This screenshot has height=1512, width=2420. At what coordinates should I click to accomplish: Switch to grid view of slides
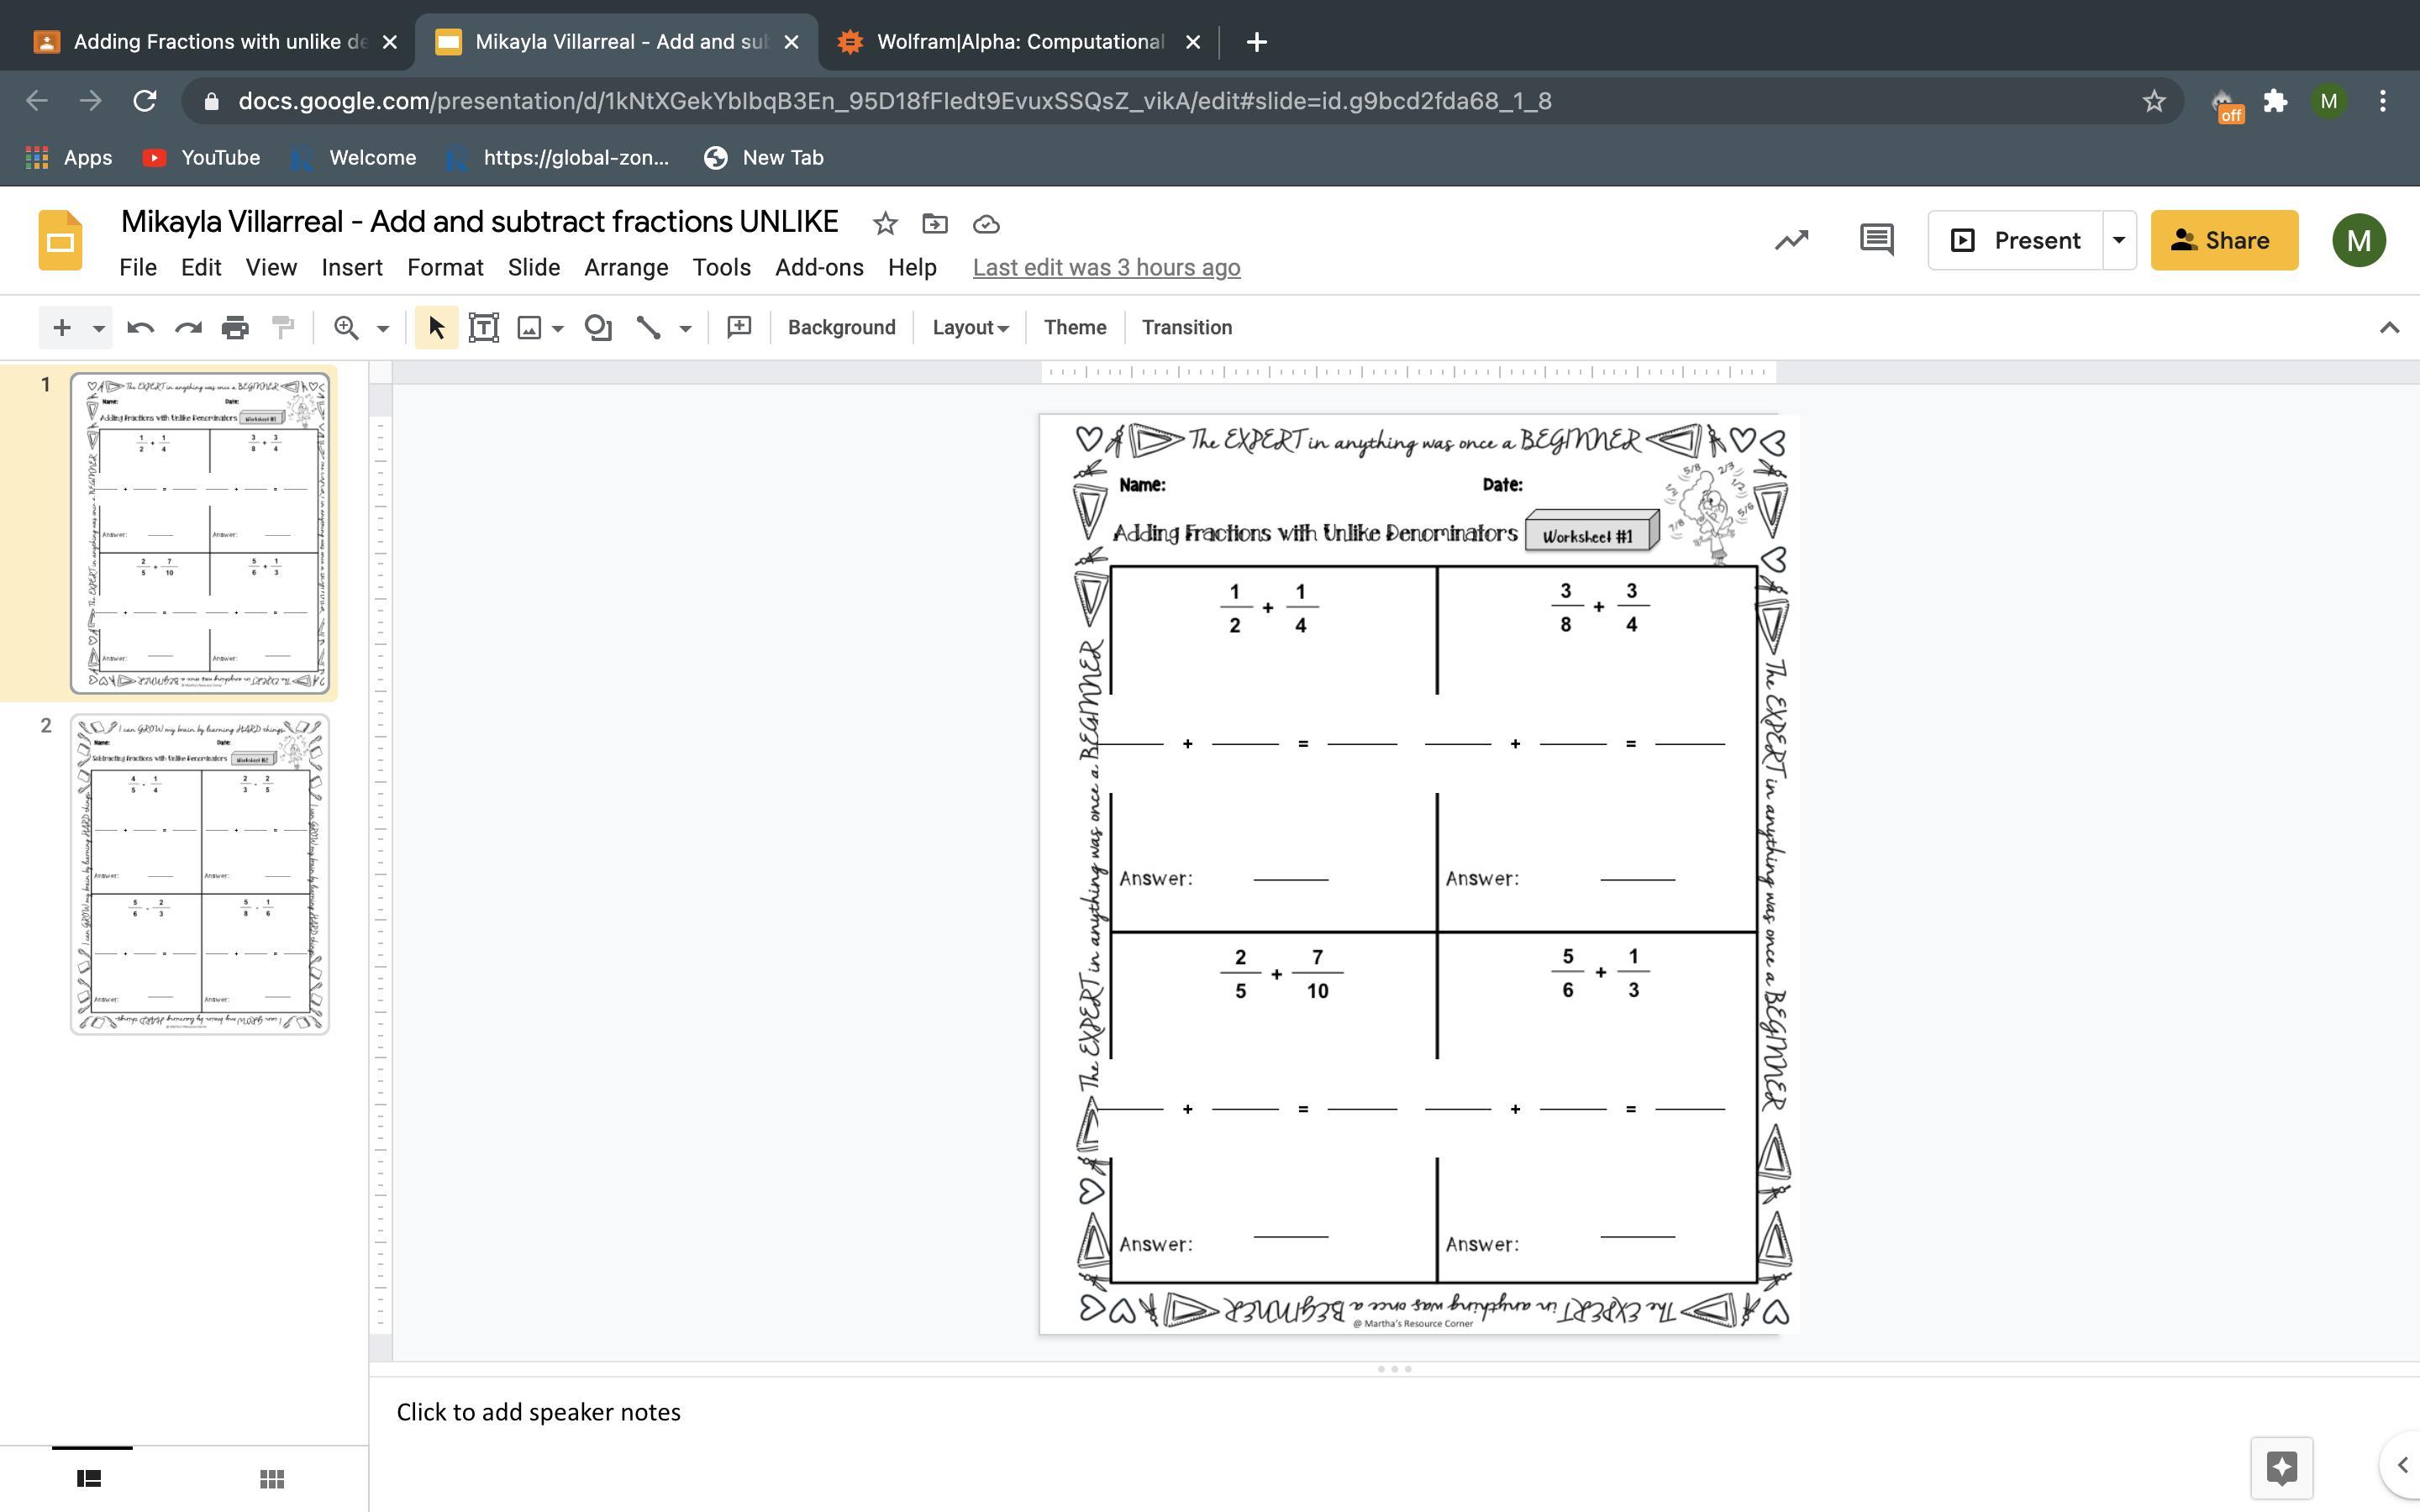[x=272, y=1479]
